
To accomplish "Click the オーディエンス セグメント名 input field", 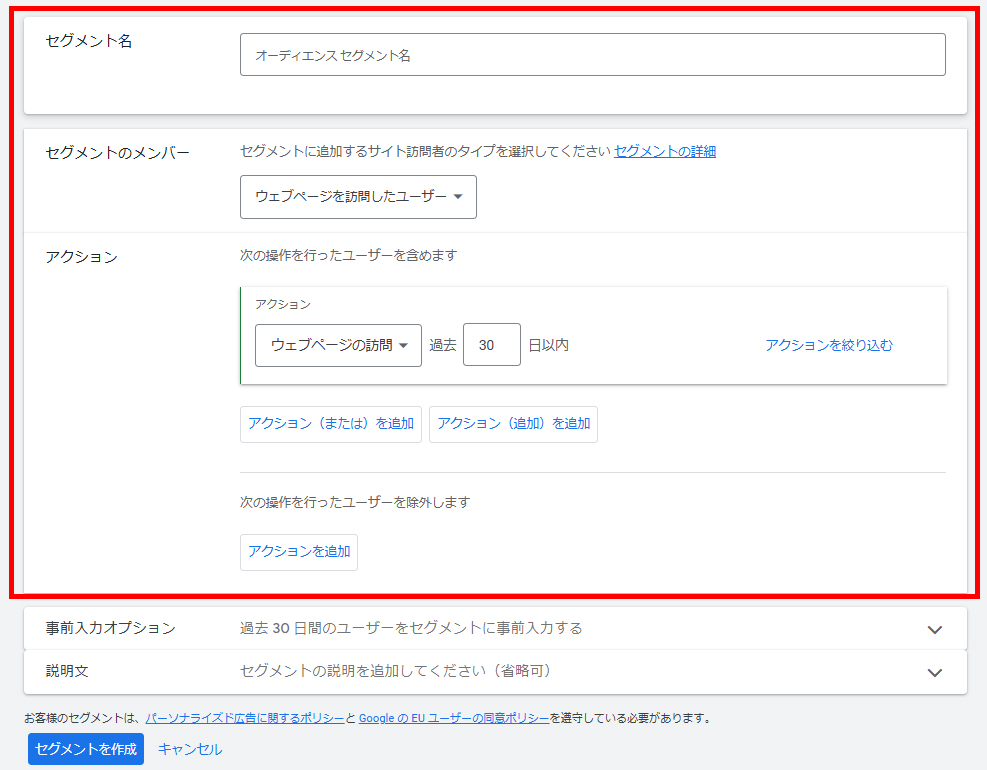I will 592,55.
